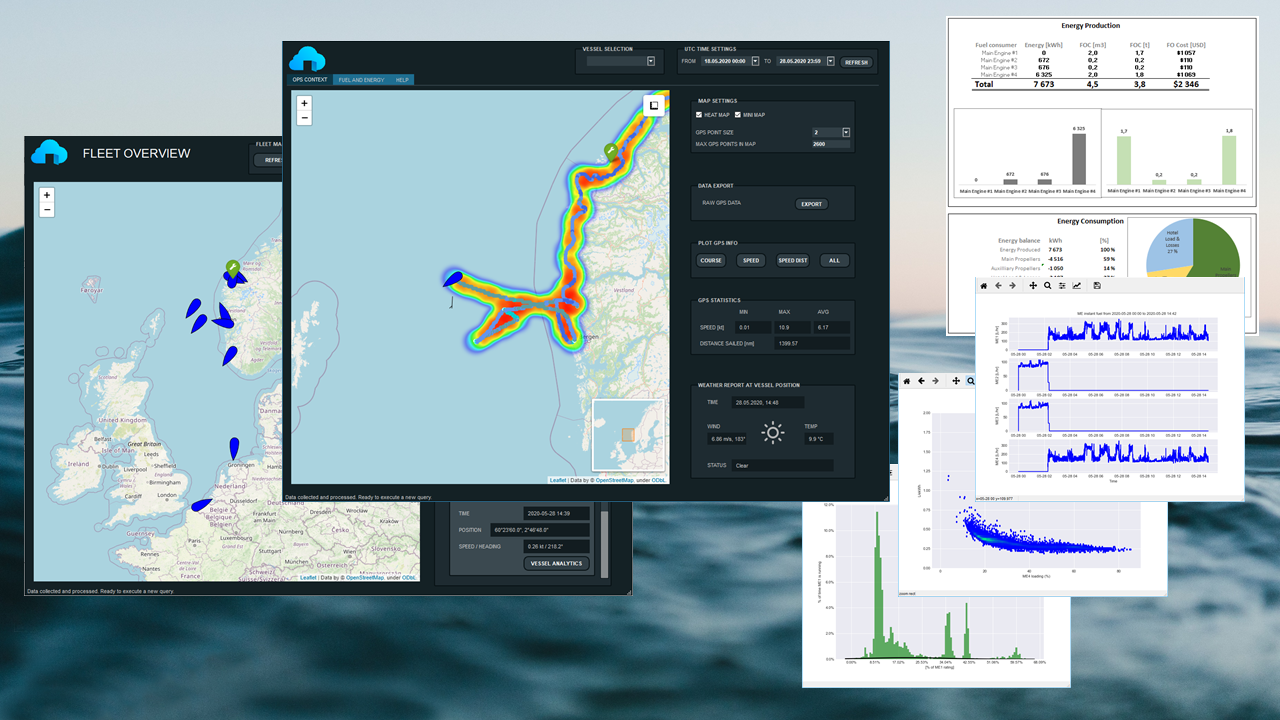Open Edit axis options in ME fuel plot

[x=1077, y=286]
